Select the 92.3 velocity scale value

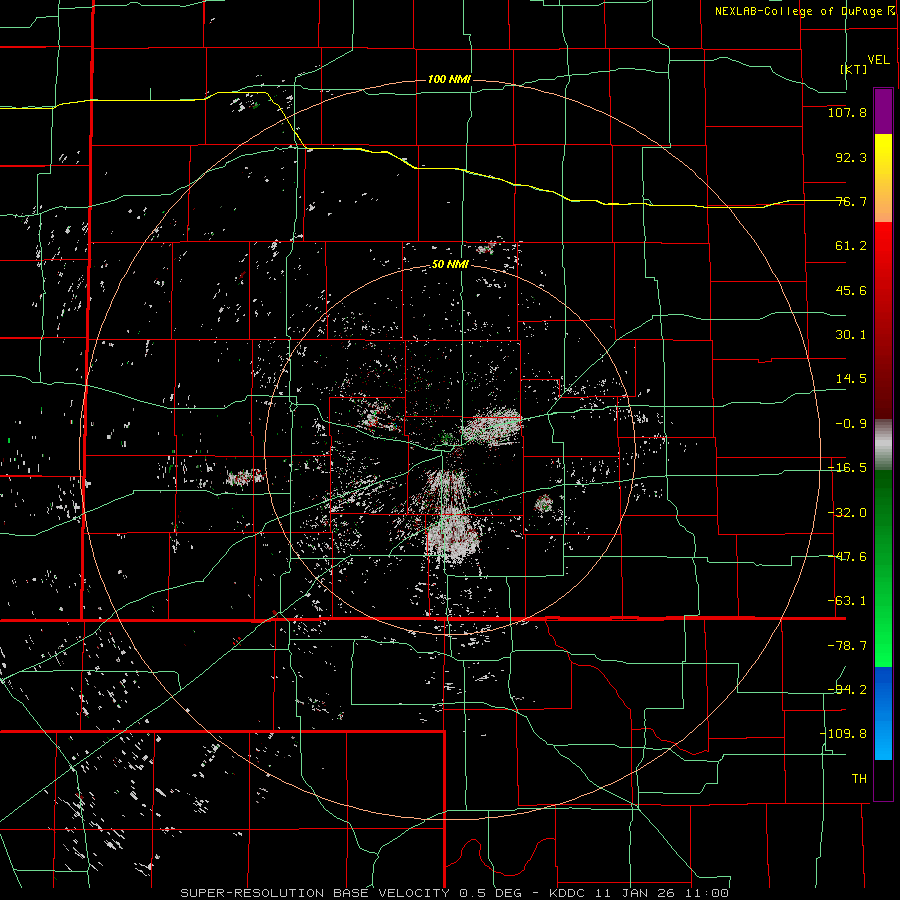pos(851,157)
